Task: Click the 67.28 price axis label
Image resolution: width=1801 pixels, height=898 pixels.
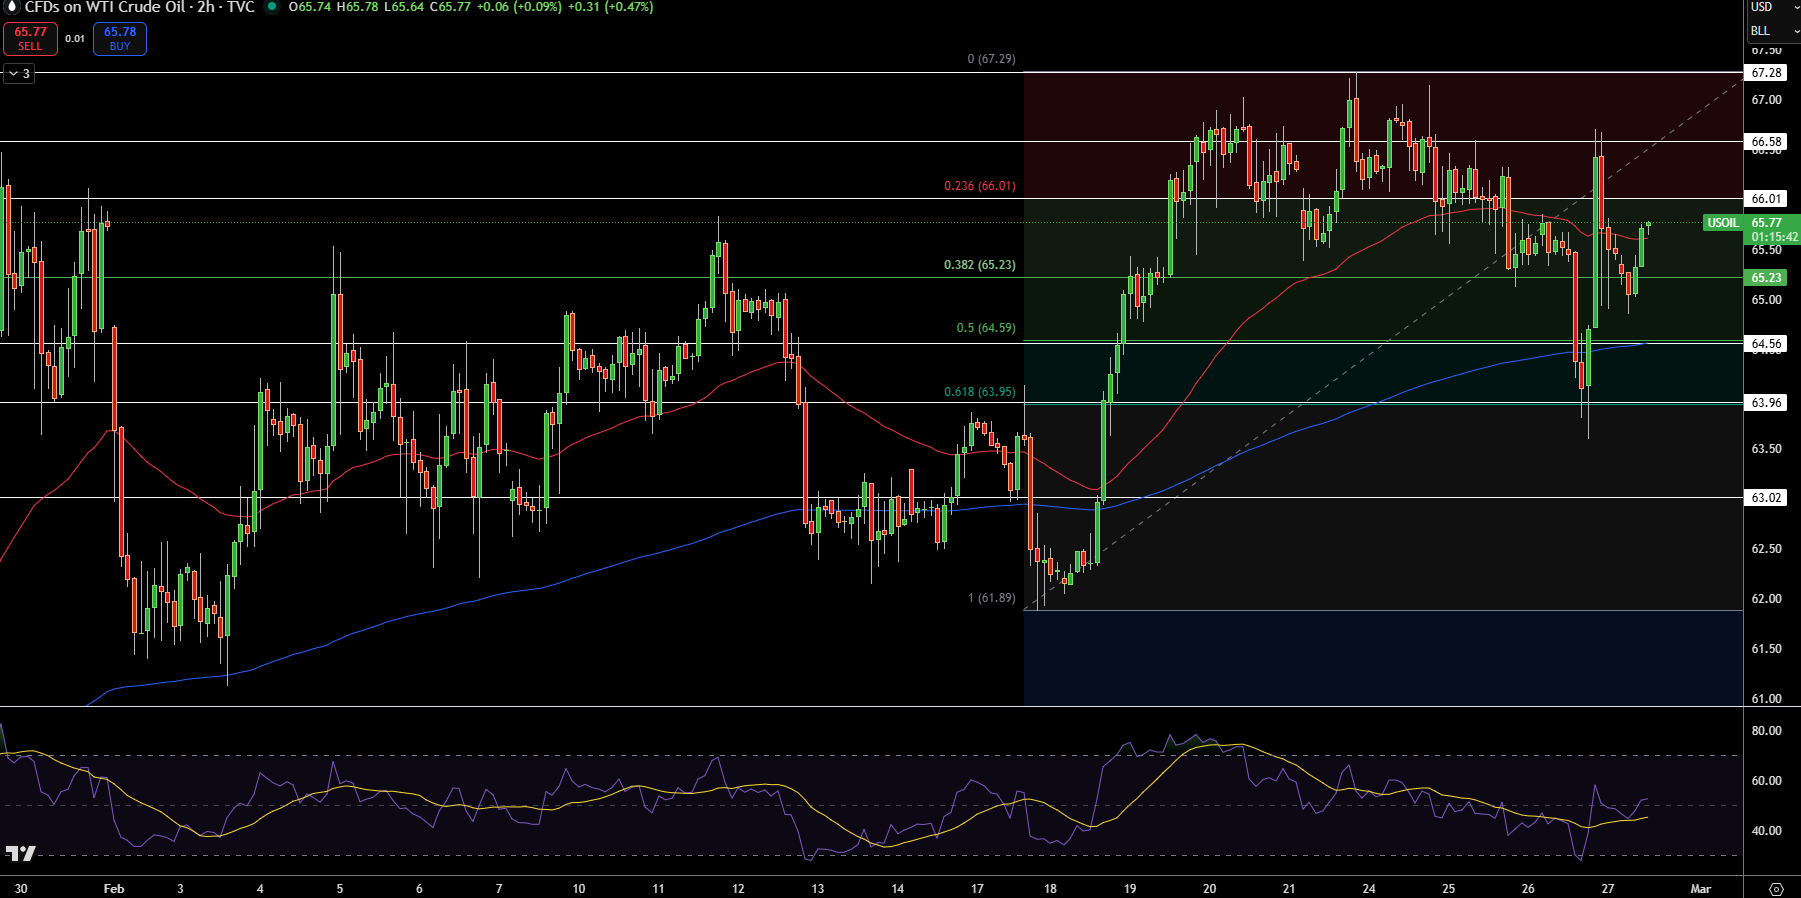Action: point(1766,73)
